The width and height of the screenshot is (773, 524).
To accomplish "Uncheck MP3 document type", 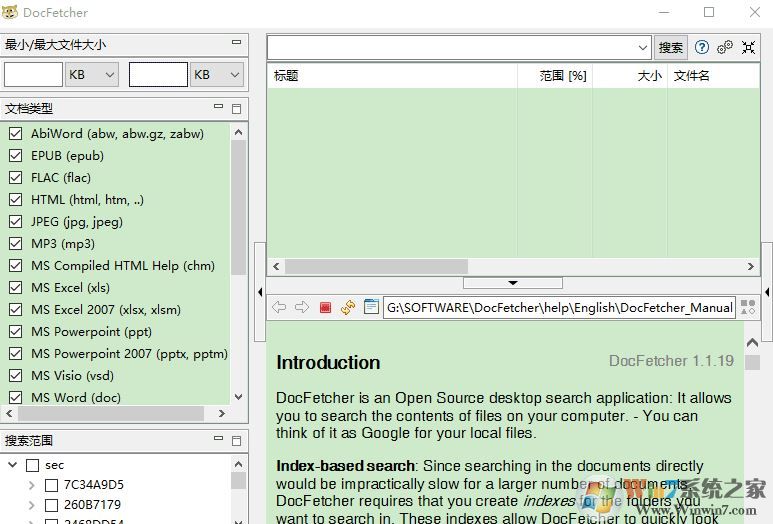I will pos(16,244).
